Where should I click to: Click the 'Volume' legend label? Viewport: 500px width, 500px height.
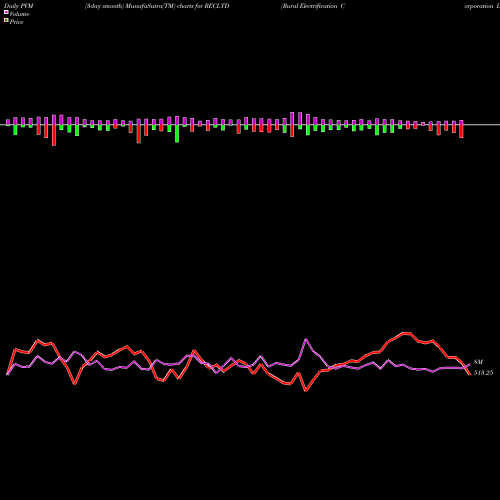pyautogui.click(x=19, y=14)
